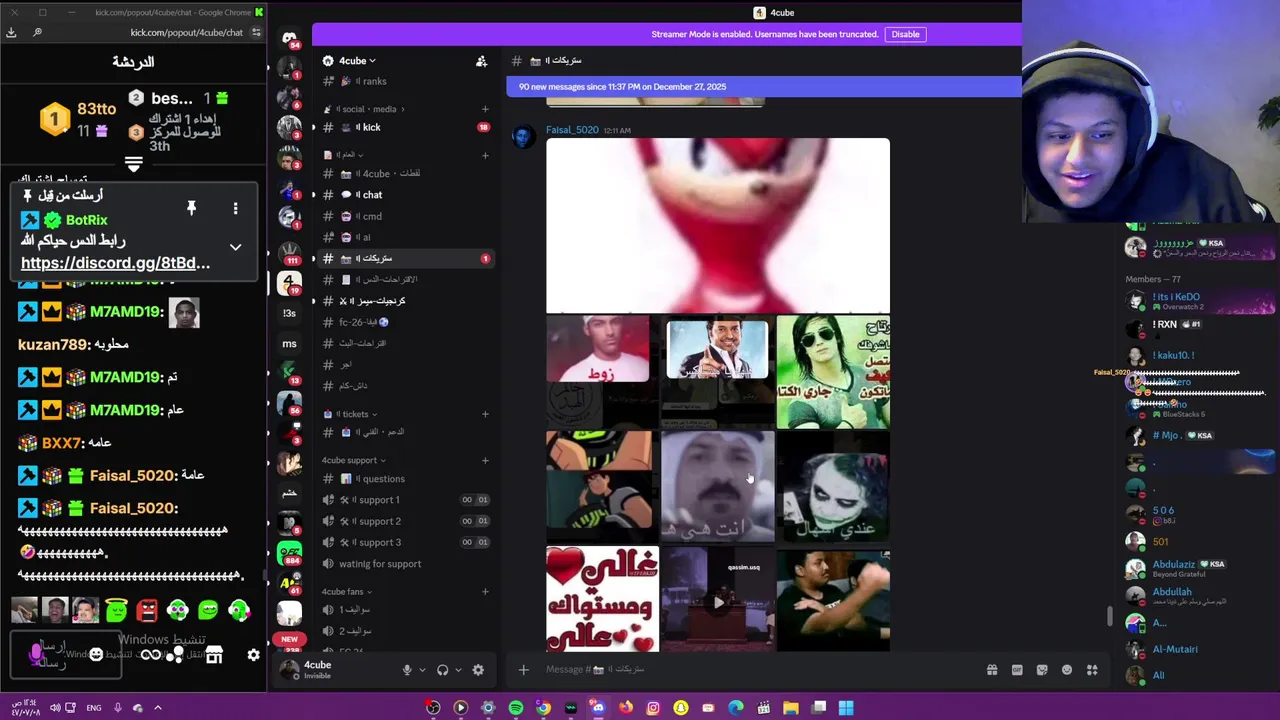Open the red heart sticker thumbnail
The height and width of the screenshot is (720, 1280).
(602, 600)
